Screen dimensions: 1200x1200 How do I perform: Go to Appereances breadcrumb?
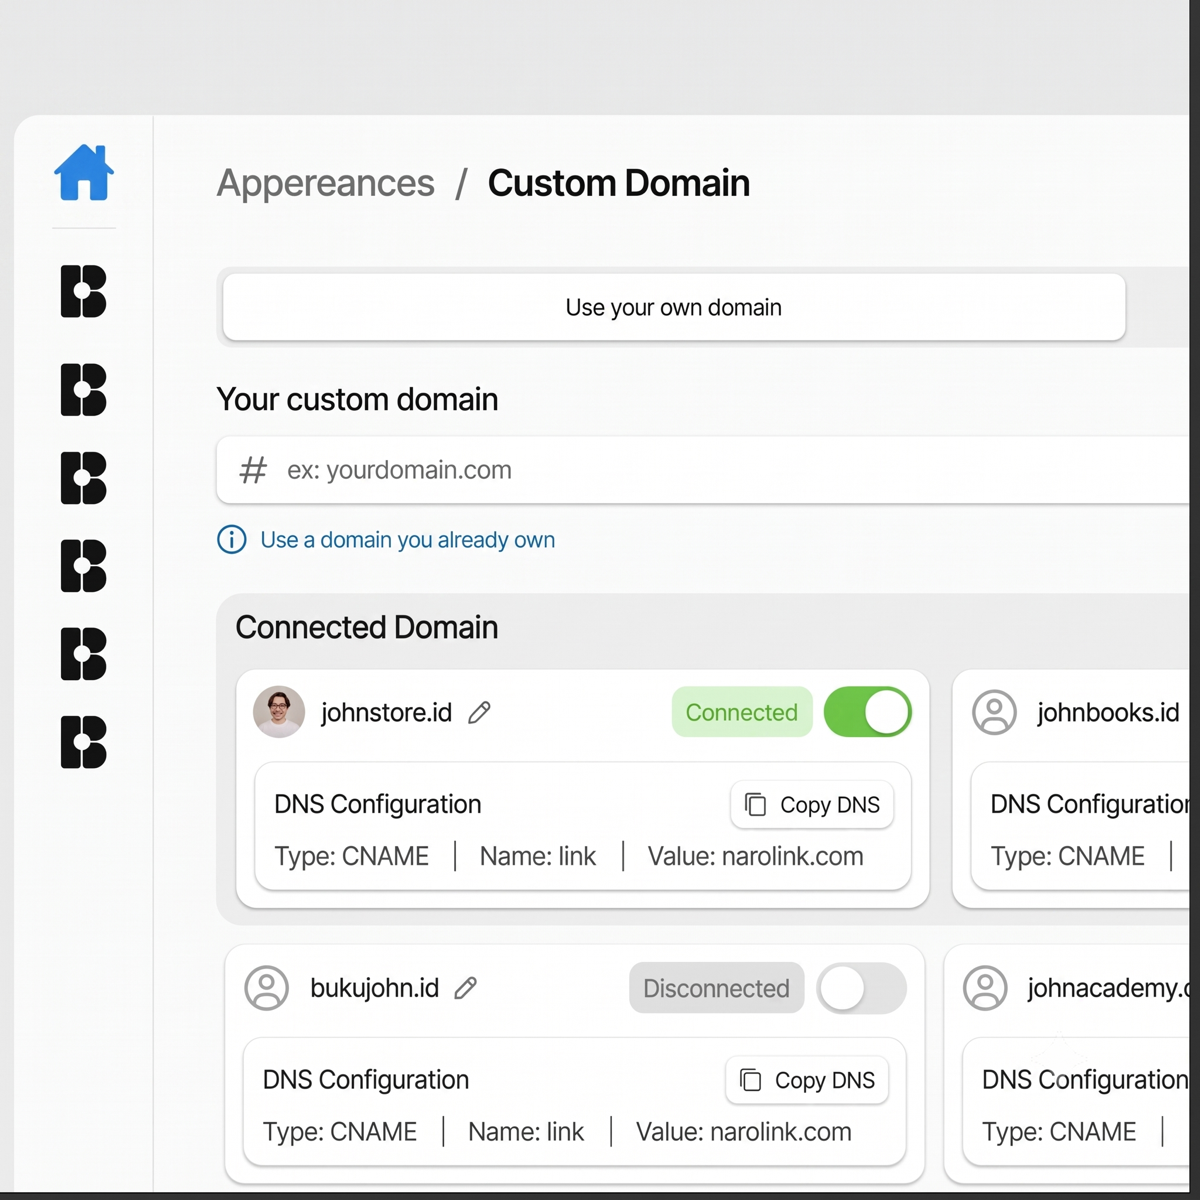click(326, 184)
